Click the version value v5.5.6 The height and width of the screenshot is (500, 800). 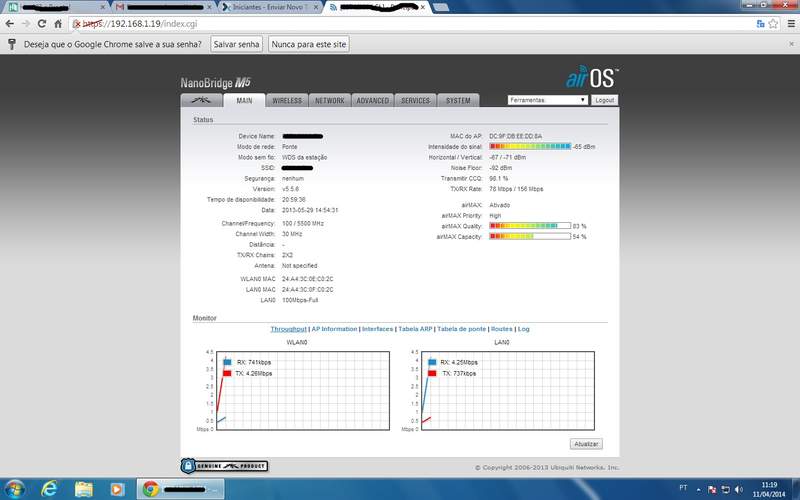(290, 189)
